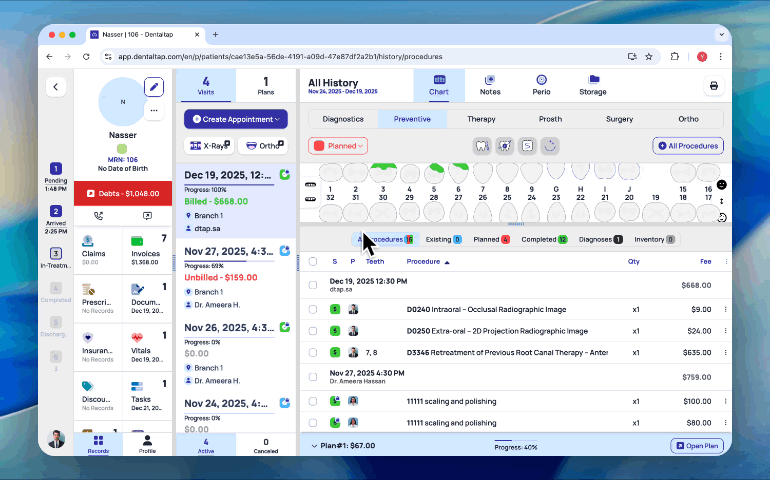Open the Invoices tile
The height and width of the screenshot is (480, 770).
click(x=148, y=250)
